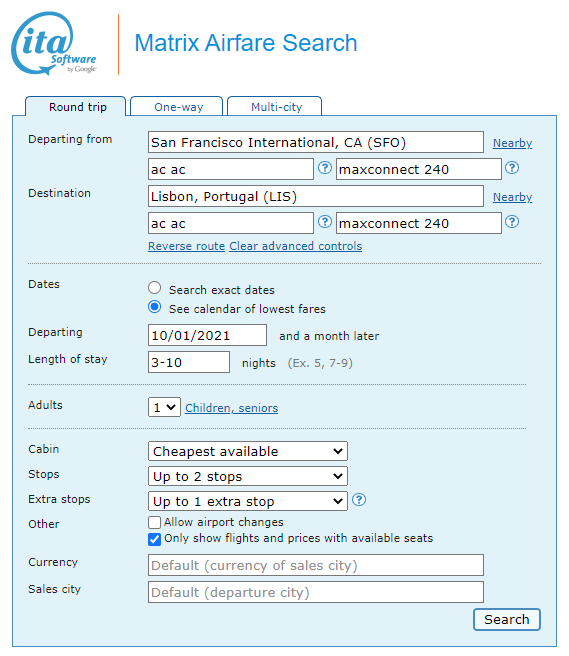Uncheck Only show flights with available seats
The height and width of the screenshot is (656, 569).
(x=154, y=539)
